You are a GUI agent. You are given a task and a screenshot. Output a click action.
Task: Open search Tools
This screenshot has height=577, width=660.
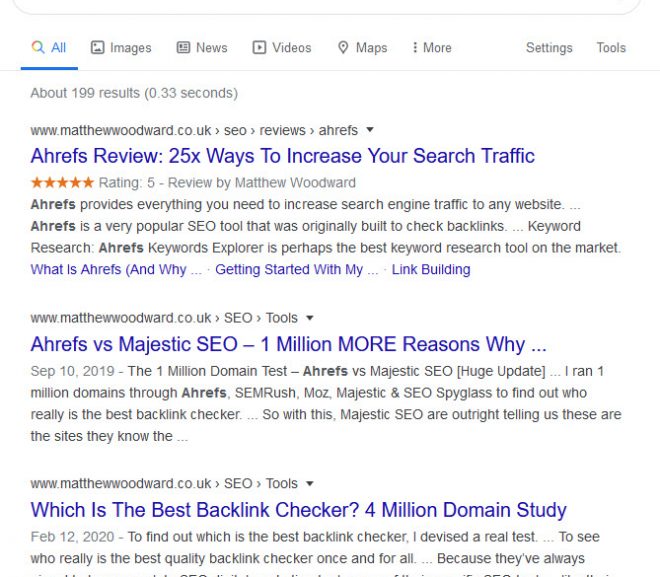[x=611, y=48]
